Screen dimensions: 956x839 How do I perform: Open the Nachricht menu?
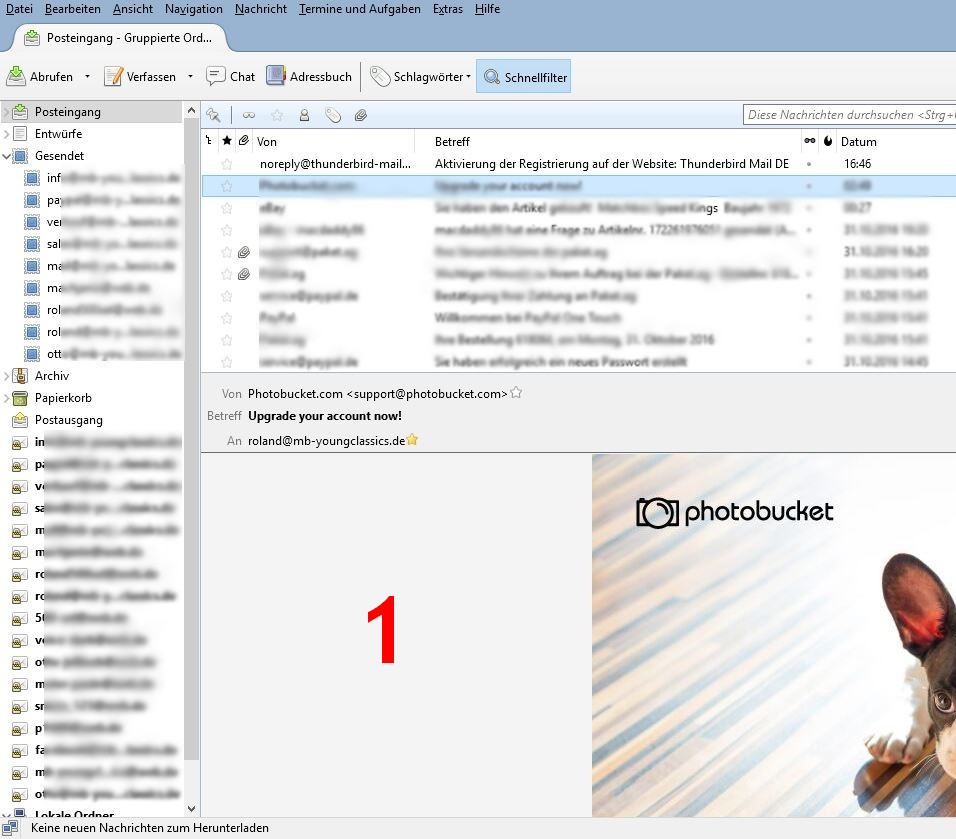coord(261,9)
